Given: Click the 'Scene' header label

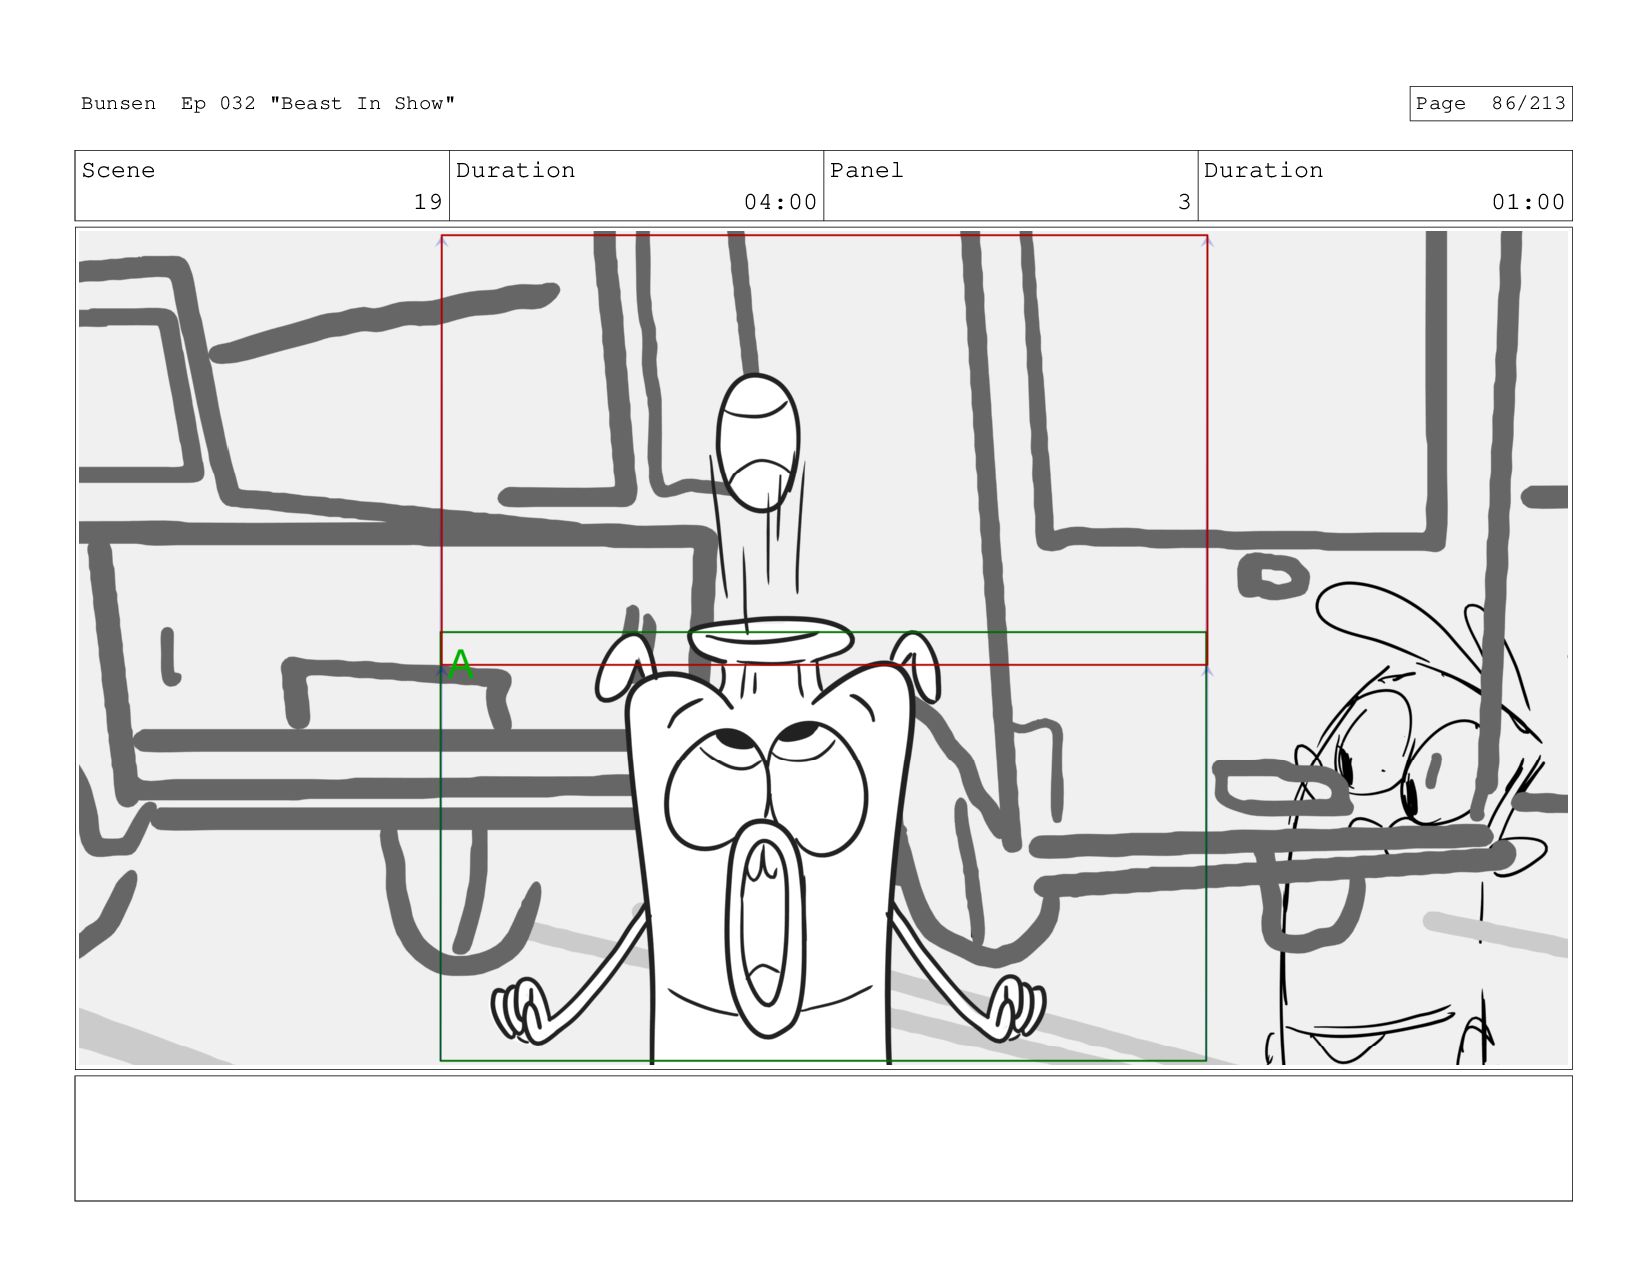Looking at the screenshot, I should coord(118,171).
